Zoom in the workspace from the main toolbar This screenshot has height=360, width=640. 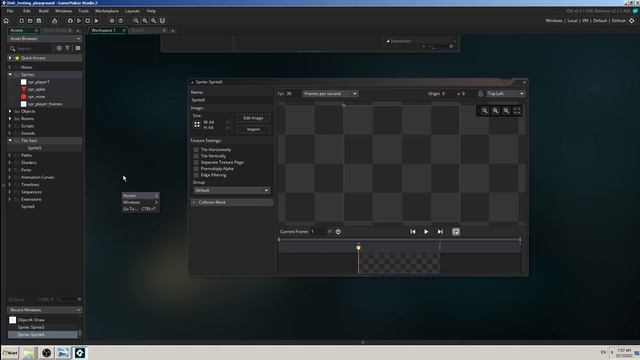[153, 21]
